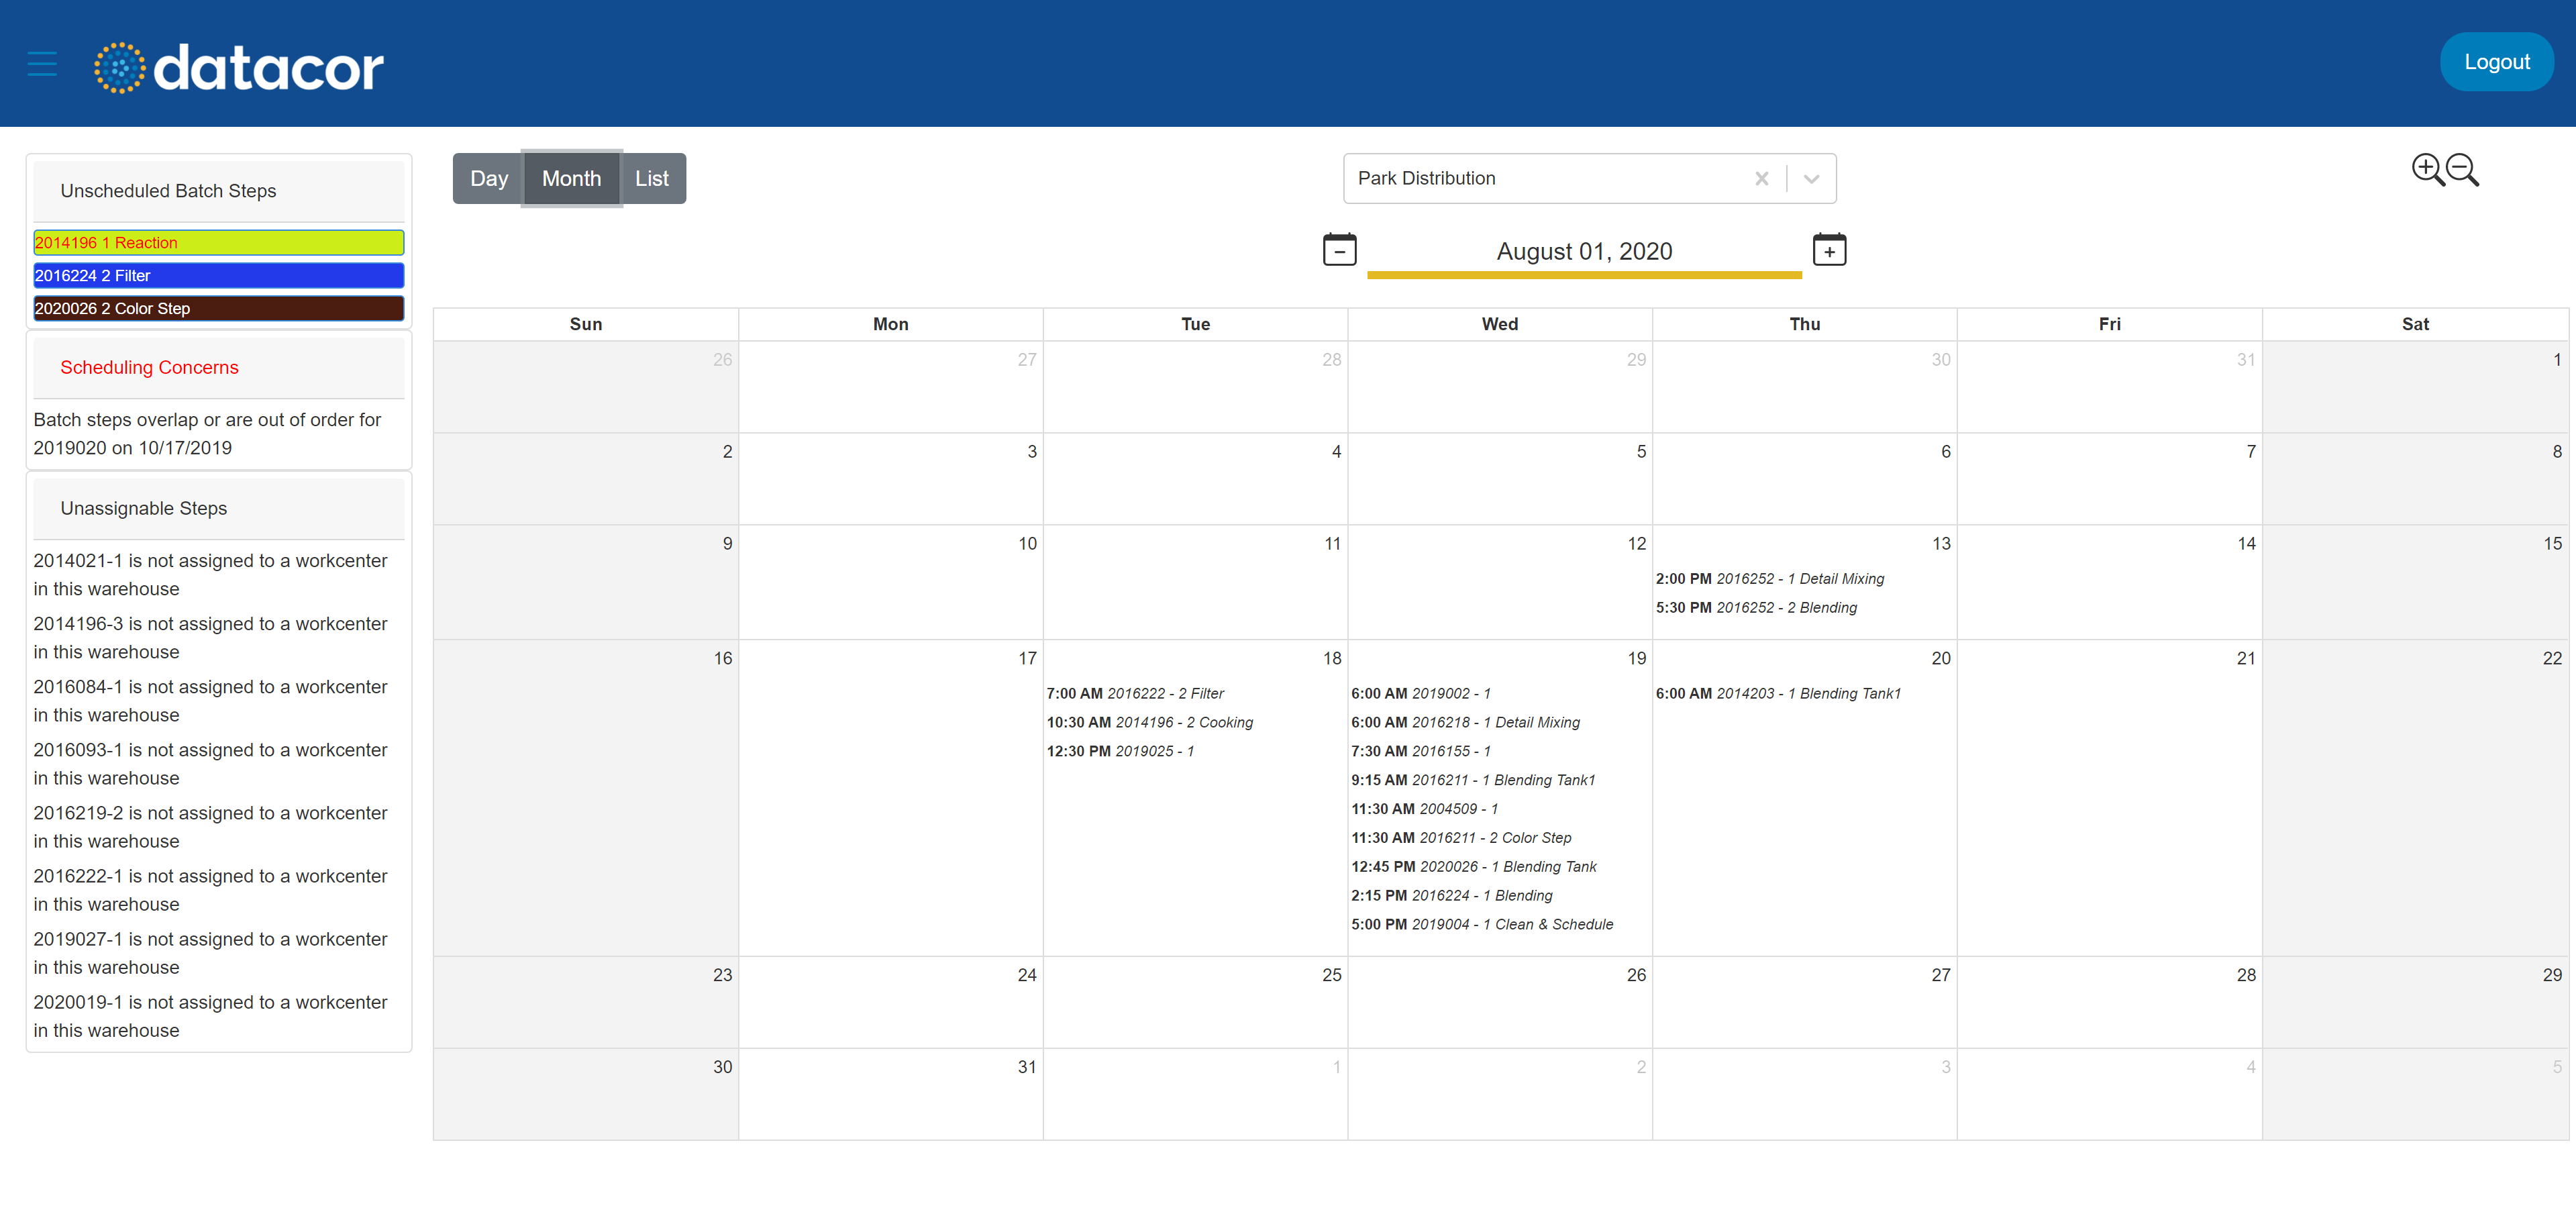The width and height of the screenshot is (2576, 1208).
Task: Select unscheduled step 2020026 2 Color Step
Action: [219, 308]
